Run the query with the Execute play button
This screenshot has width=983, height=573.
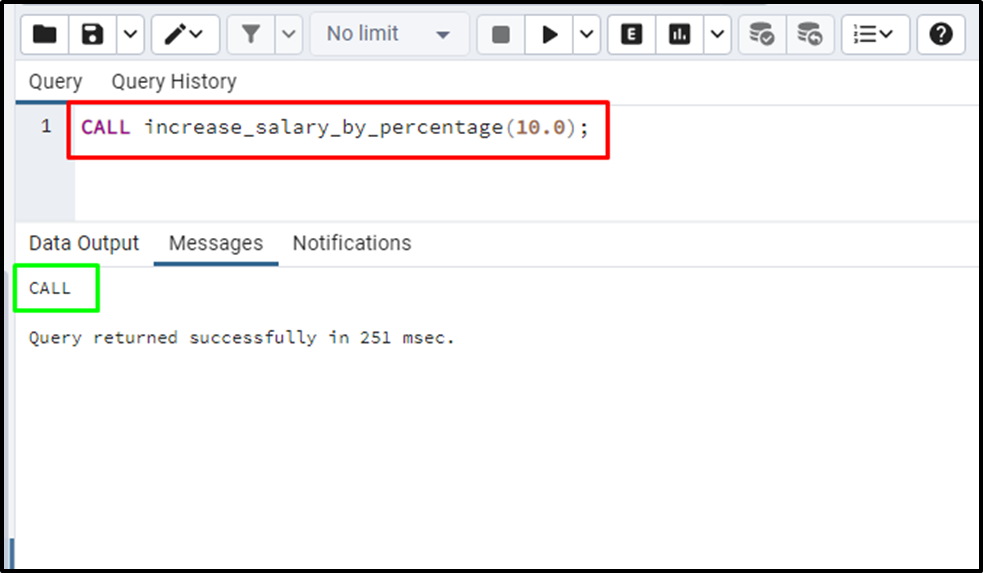point(549,34)
